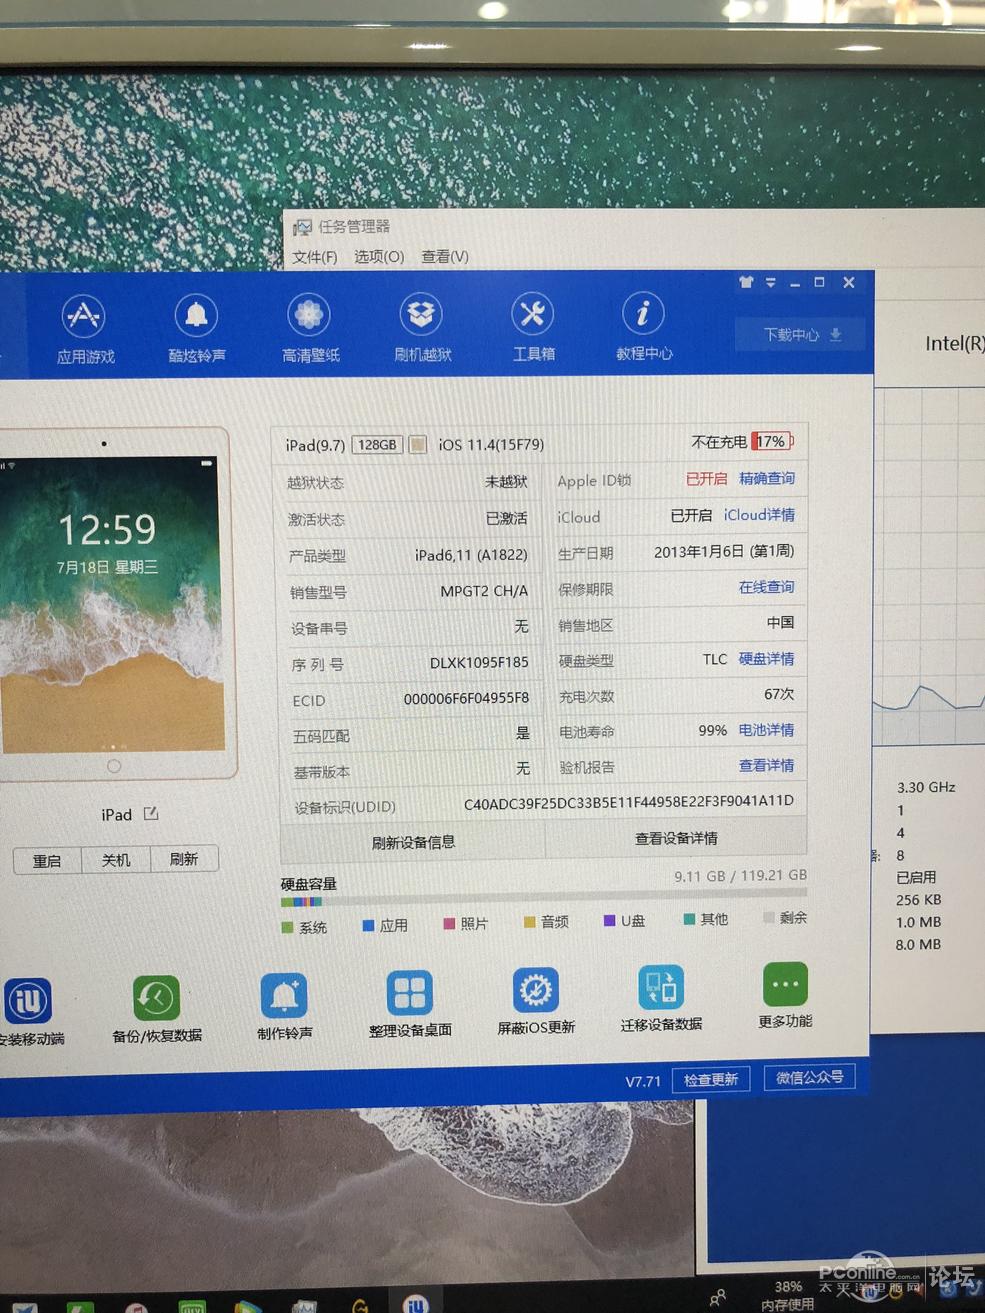Click the 照片 pink legend swatch
This screenshot has width=985, height=1313.
[x=449, y=924]
